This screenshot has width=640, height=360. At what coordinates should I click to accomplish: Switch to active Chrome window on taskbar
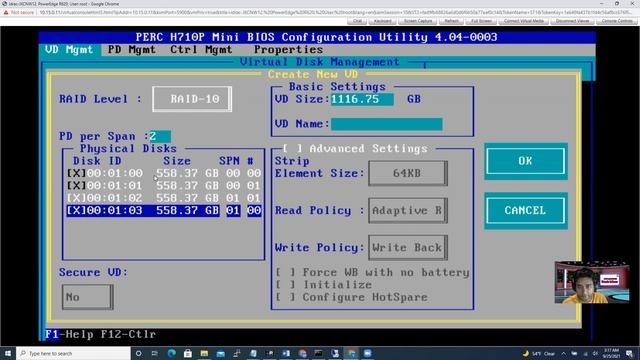pyautogui.click(x=351, y=353)
